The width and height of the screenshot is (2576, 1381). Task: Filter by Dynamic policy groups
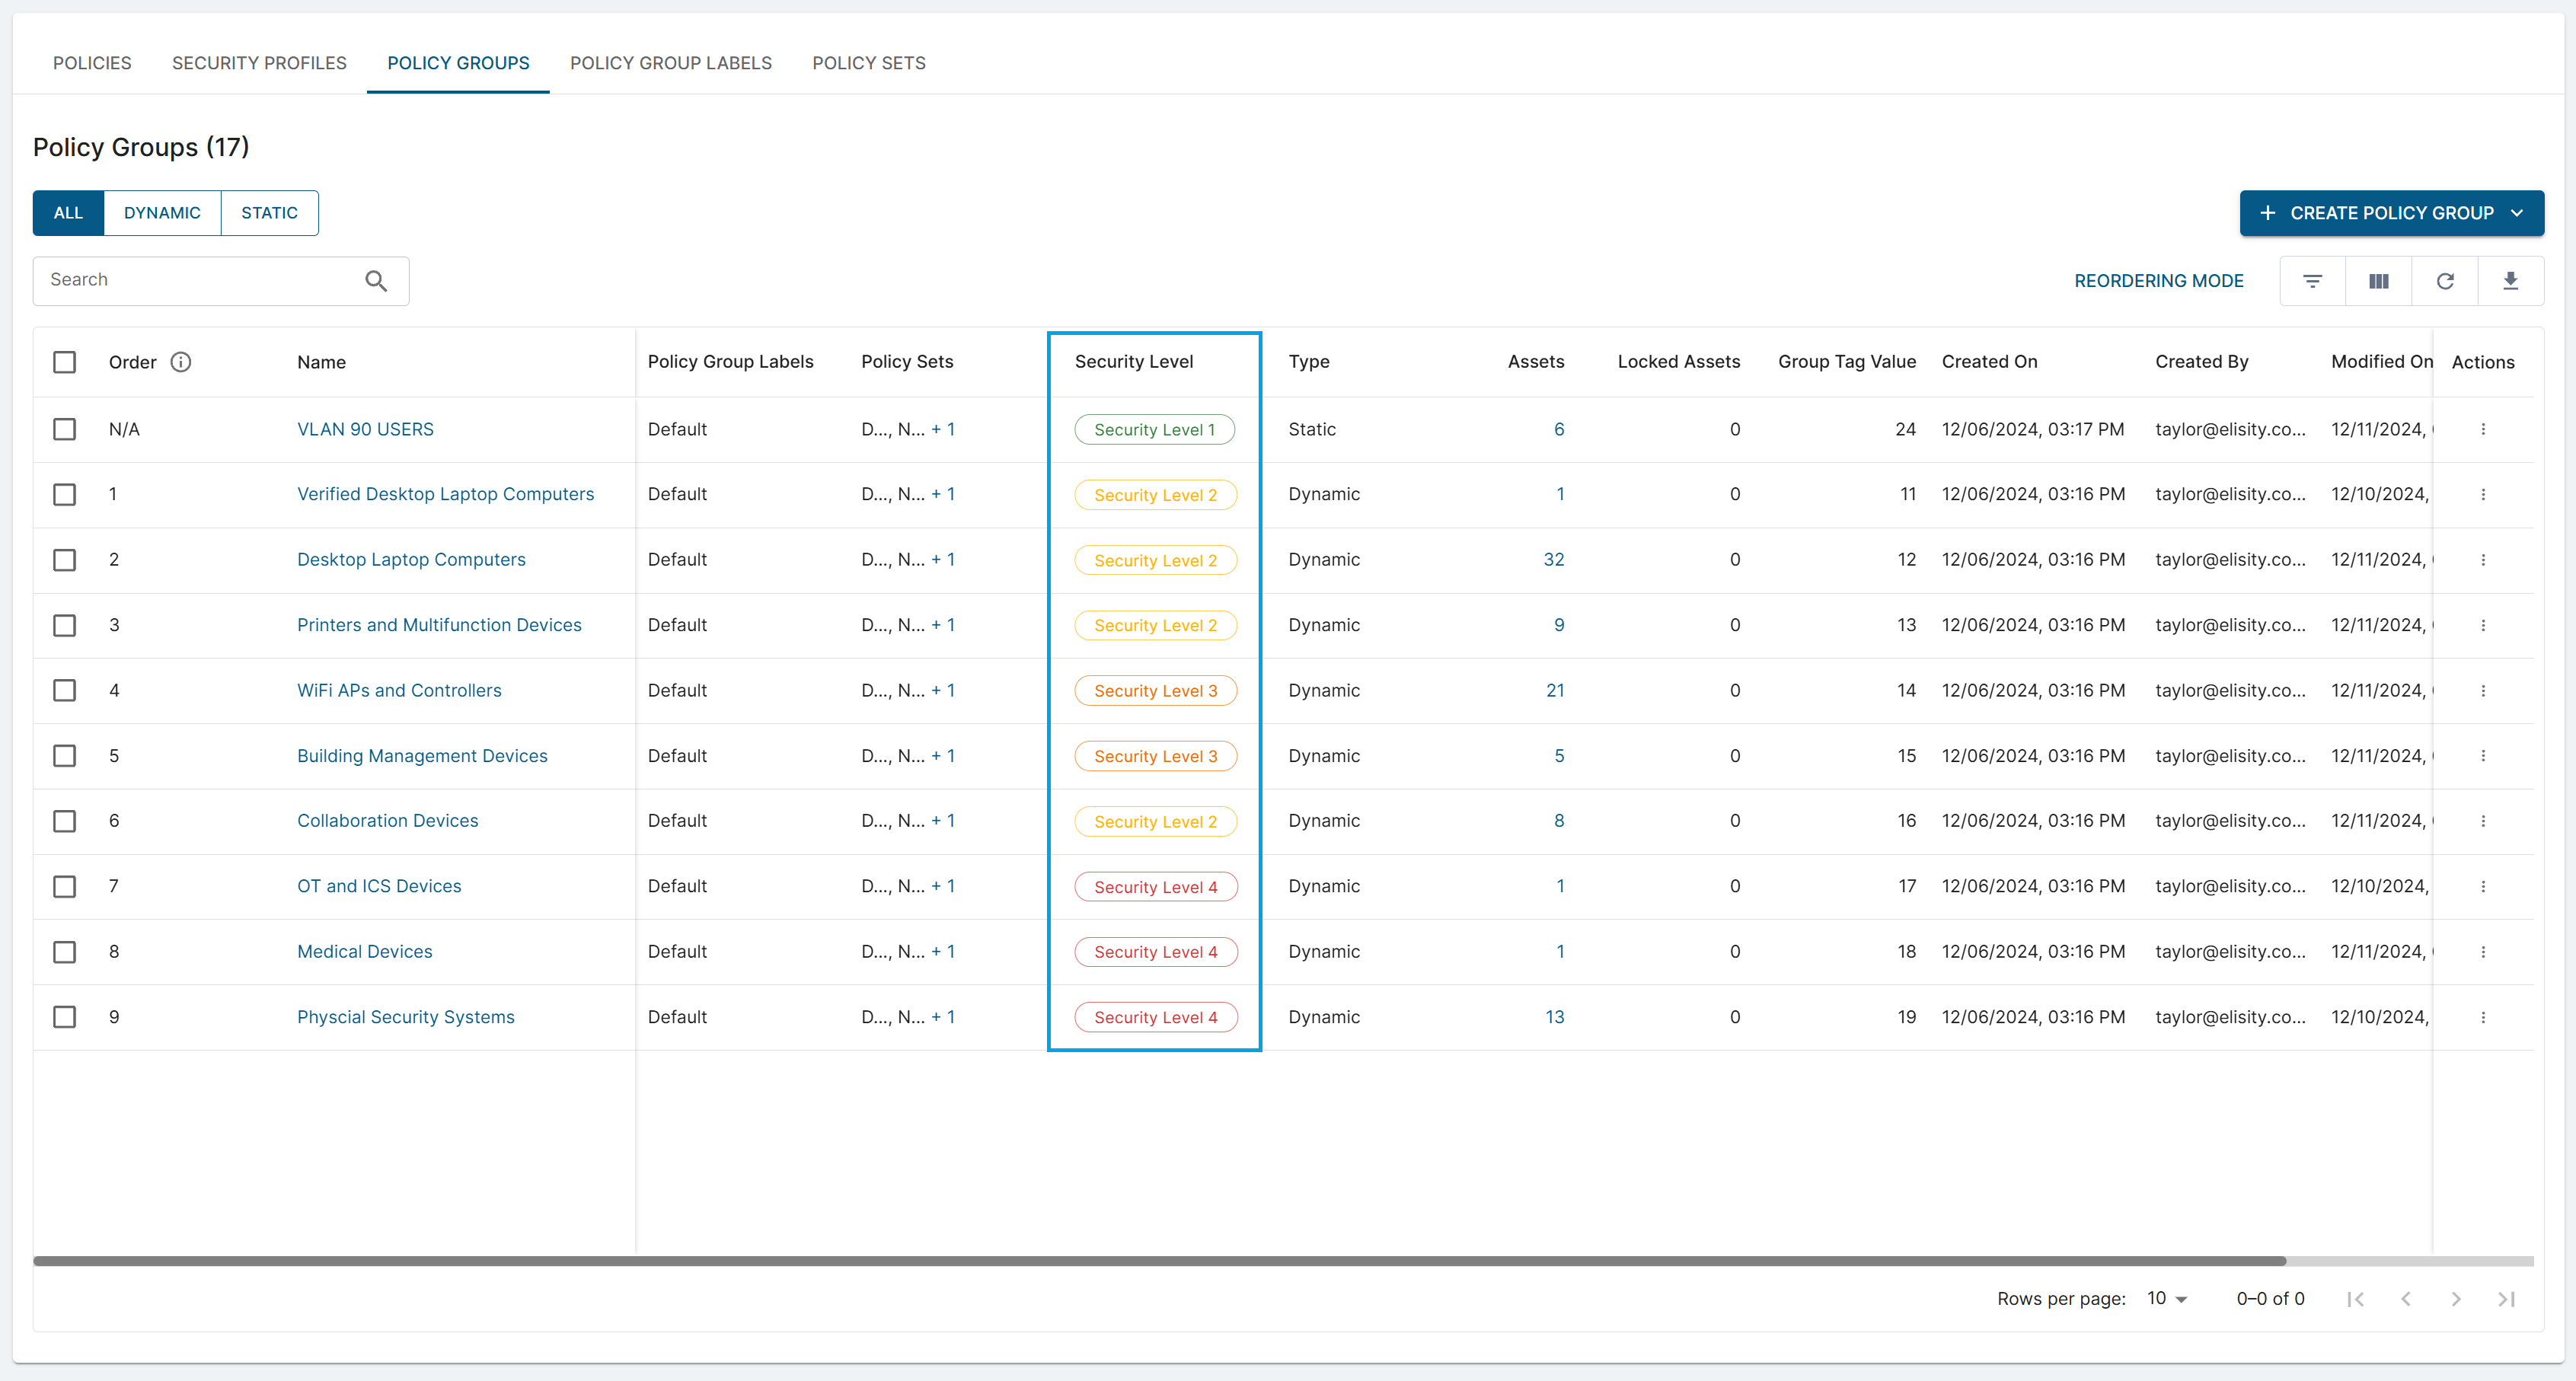click(x=162, y=213)
